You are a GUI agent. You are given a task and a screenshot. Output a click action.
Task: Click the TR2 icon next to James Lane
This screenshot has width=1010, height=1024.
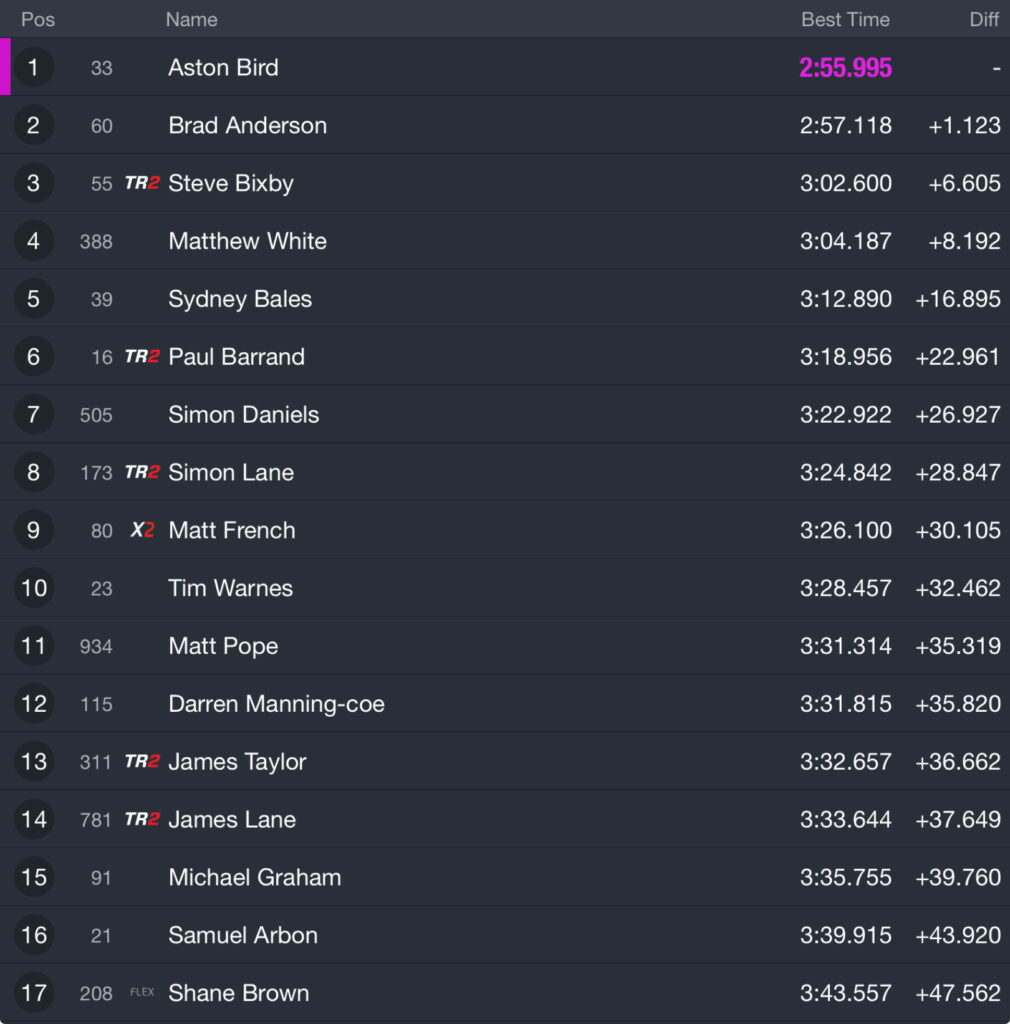tap(142, 819)
